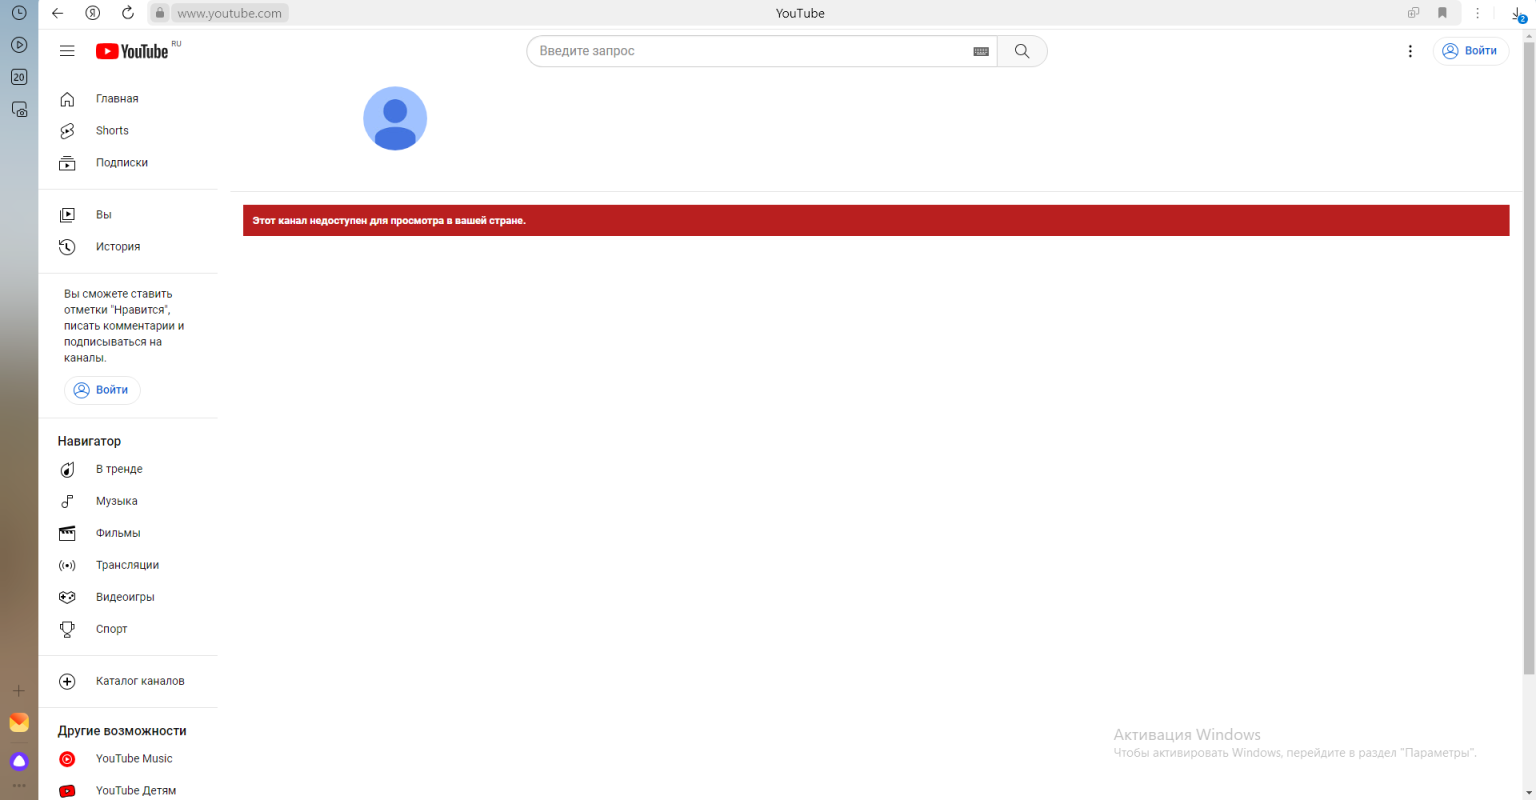Click the www.youtube.com address field
The width and height of the screenshot is (1536, 800).
(229, 13)
